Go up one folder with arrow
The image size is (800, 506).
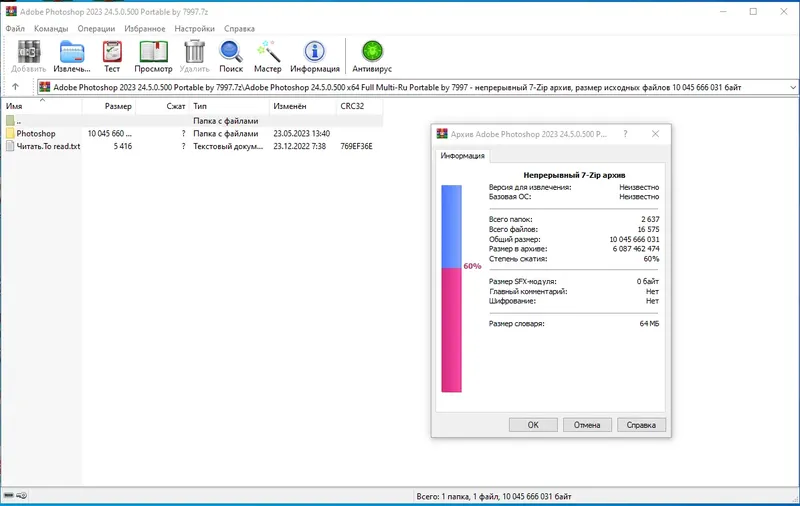15,87
